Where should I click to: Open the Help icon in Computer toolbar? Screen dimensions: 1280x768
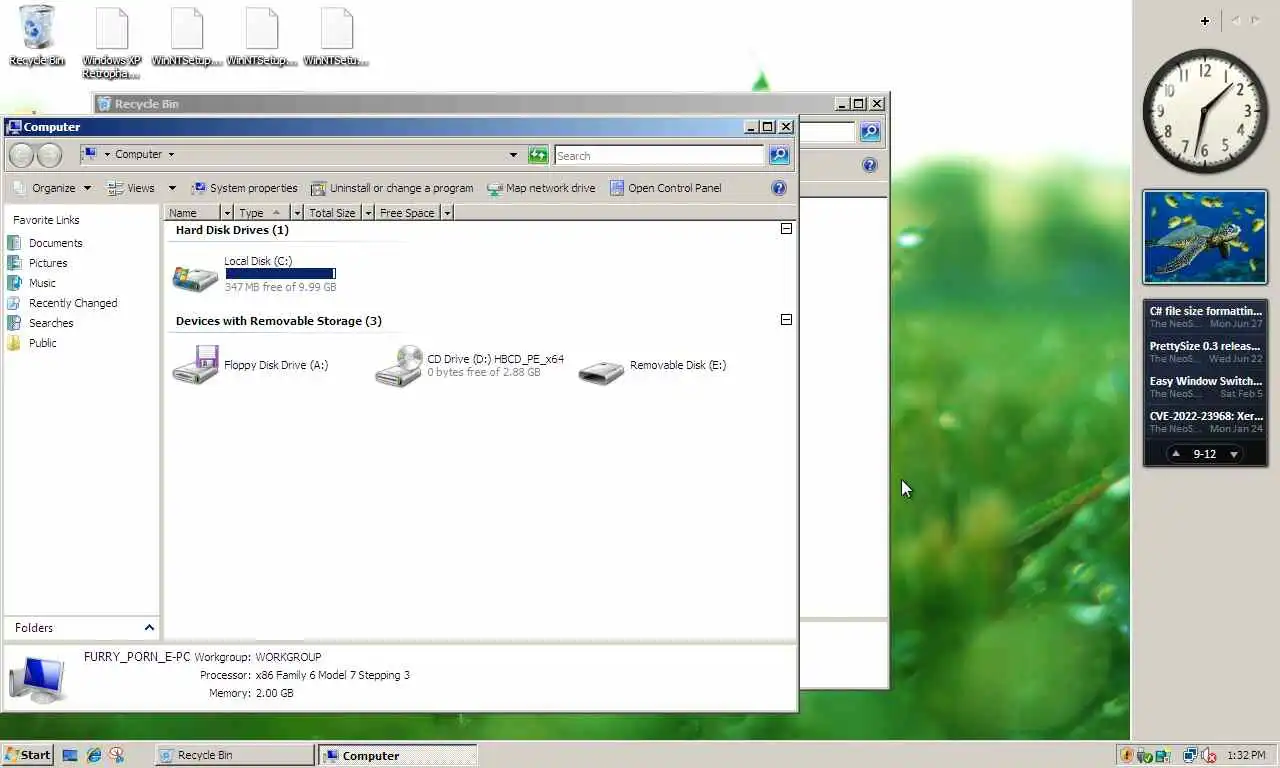779,188
